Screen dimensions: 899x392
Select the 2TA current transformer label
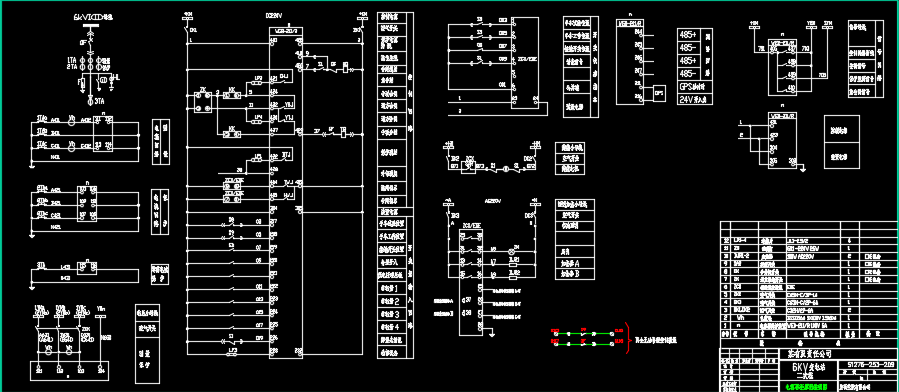[72, 67]
